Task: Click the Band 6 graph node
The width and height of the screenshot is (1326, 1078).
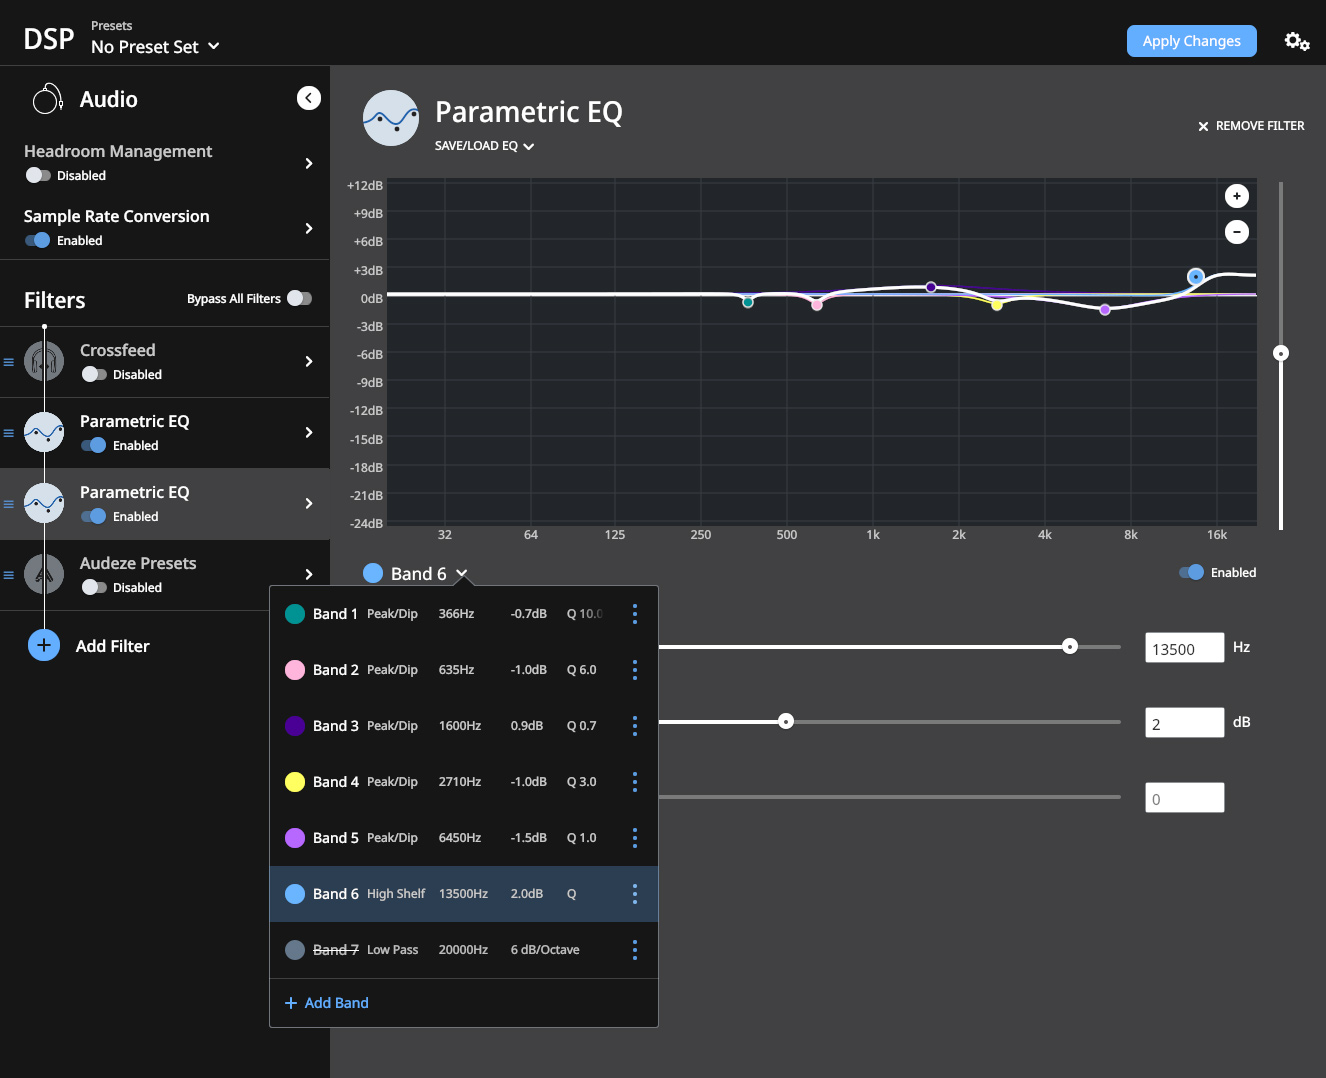Action: 1196,277
